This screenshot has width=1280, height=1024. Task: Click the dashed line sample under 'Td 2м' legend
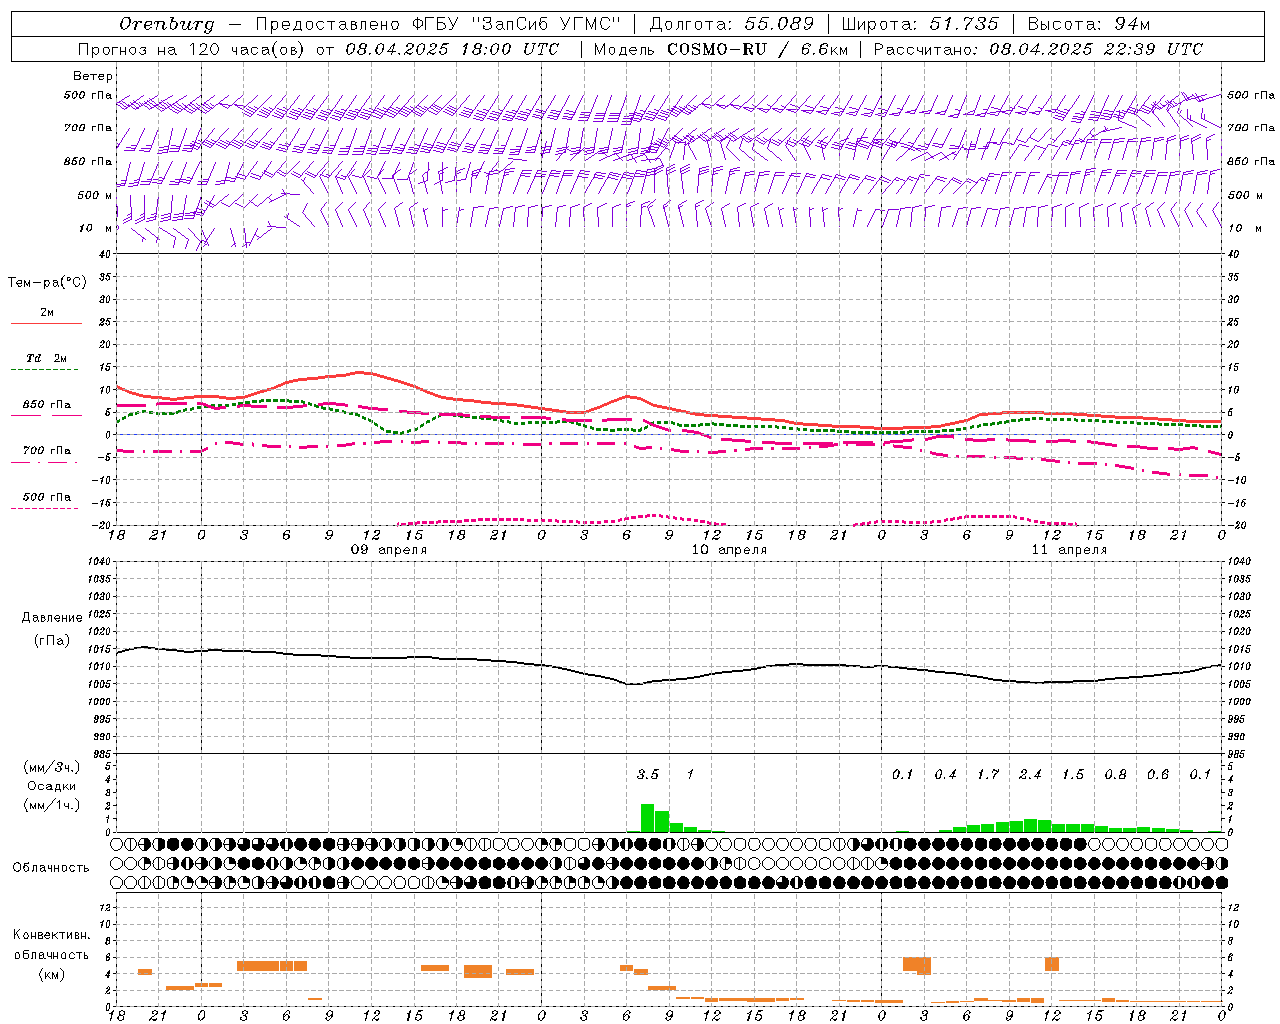[46, 370]
